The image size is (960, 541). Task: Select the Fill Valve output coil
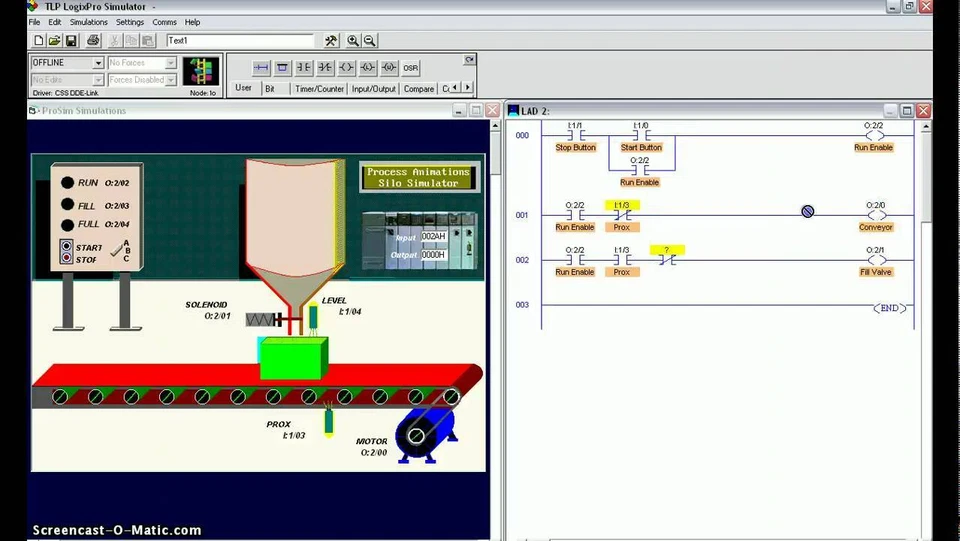876,260
